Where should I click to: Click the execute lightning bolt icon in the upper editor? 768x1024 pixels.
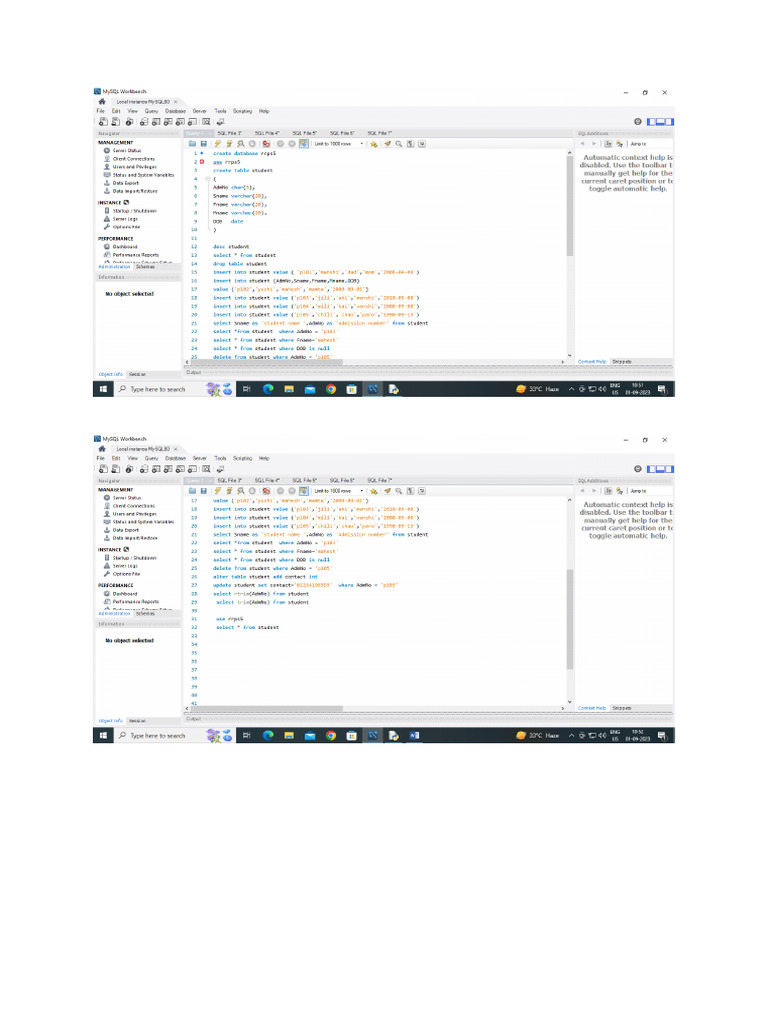[x=217, y=144]
